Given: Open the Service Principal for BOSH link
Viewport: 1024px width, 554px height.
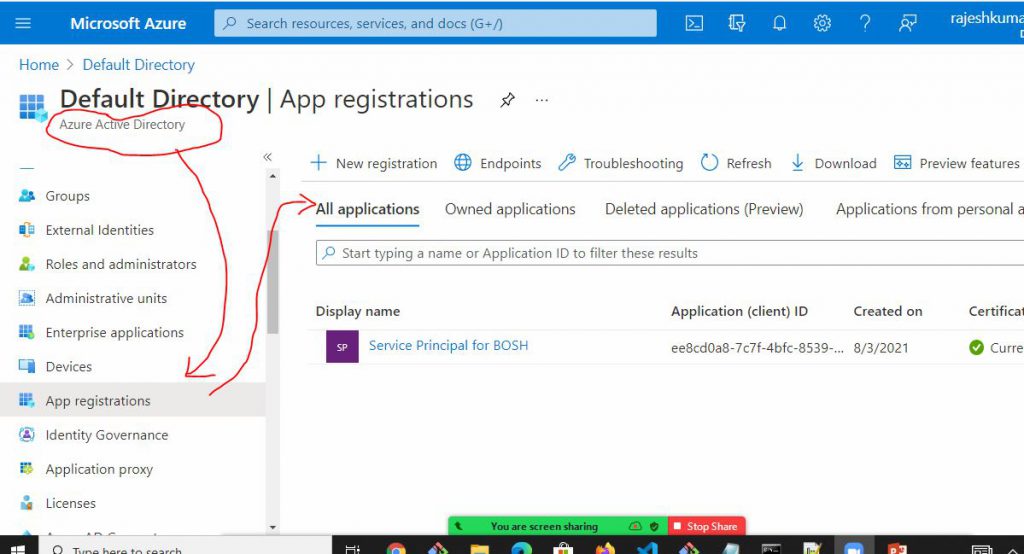Looking at the screenshot, I should point(448,345).
